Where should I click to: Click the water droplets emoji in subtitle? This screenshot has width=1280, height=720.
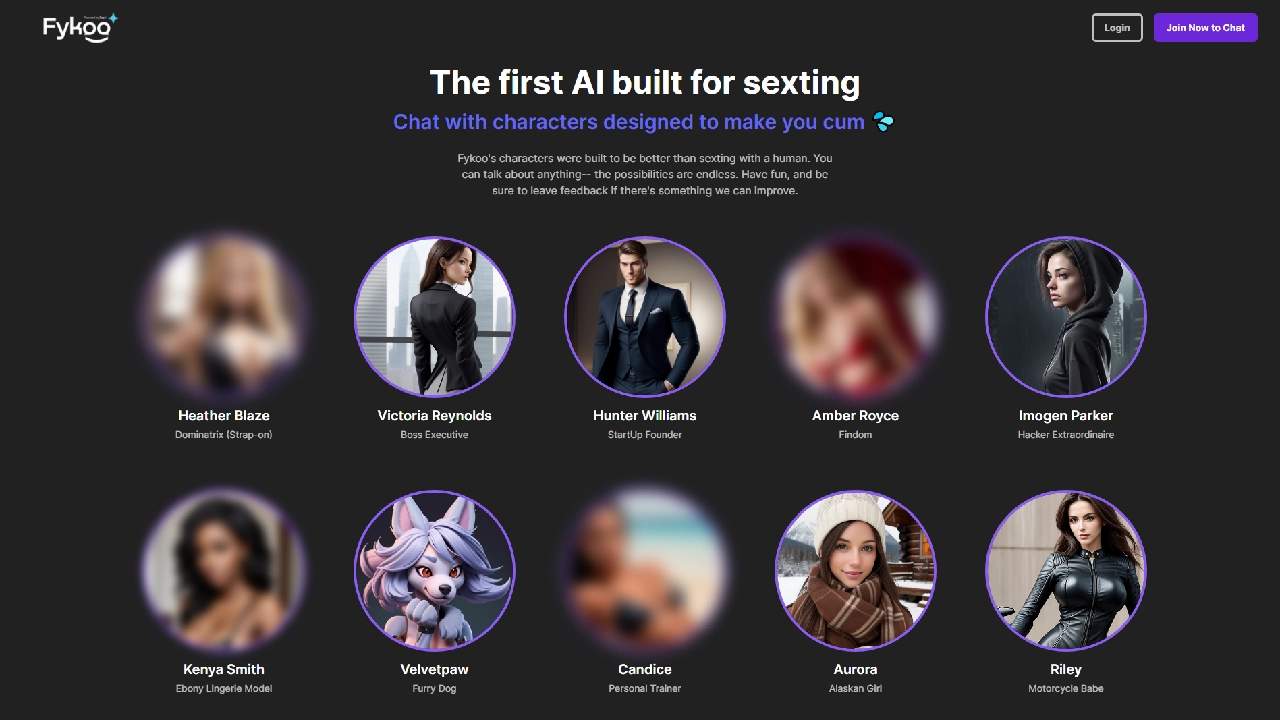click(x=884, y=122)
